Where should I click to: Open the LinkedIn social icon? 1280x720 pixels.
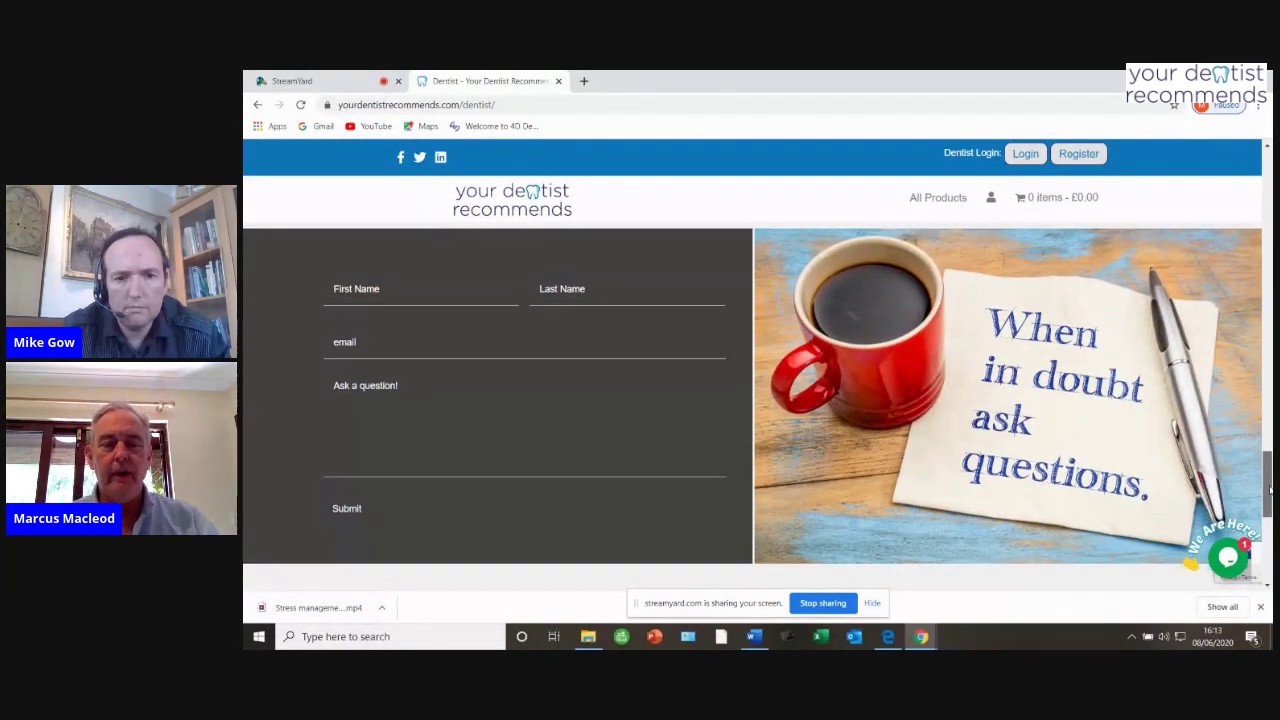(x=440, y=157)
